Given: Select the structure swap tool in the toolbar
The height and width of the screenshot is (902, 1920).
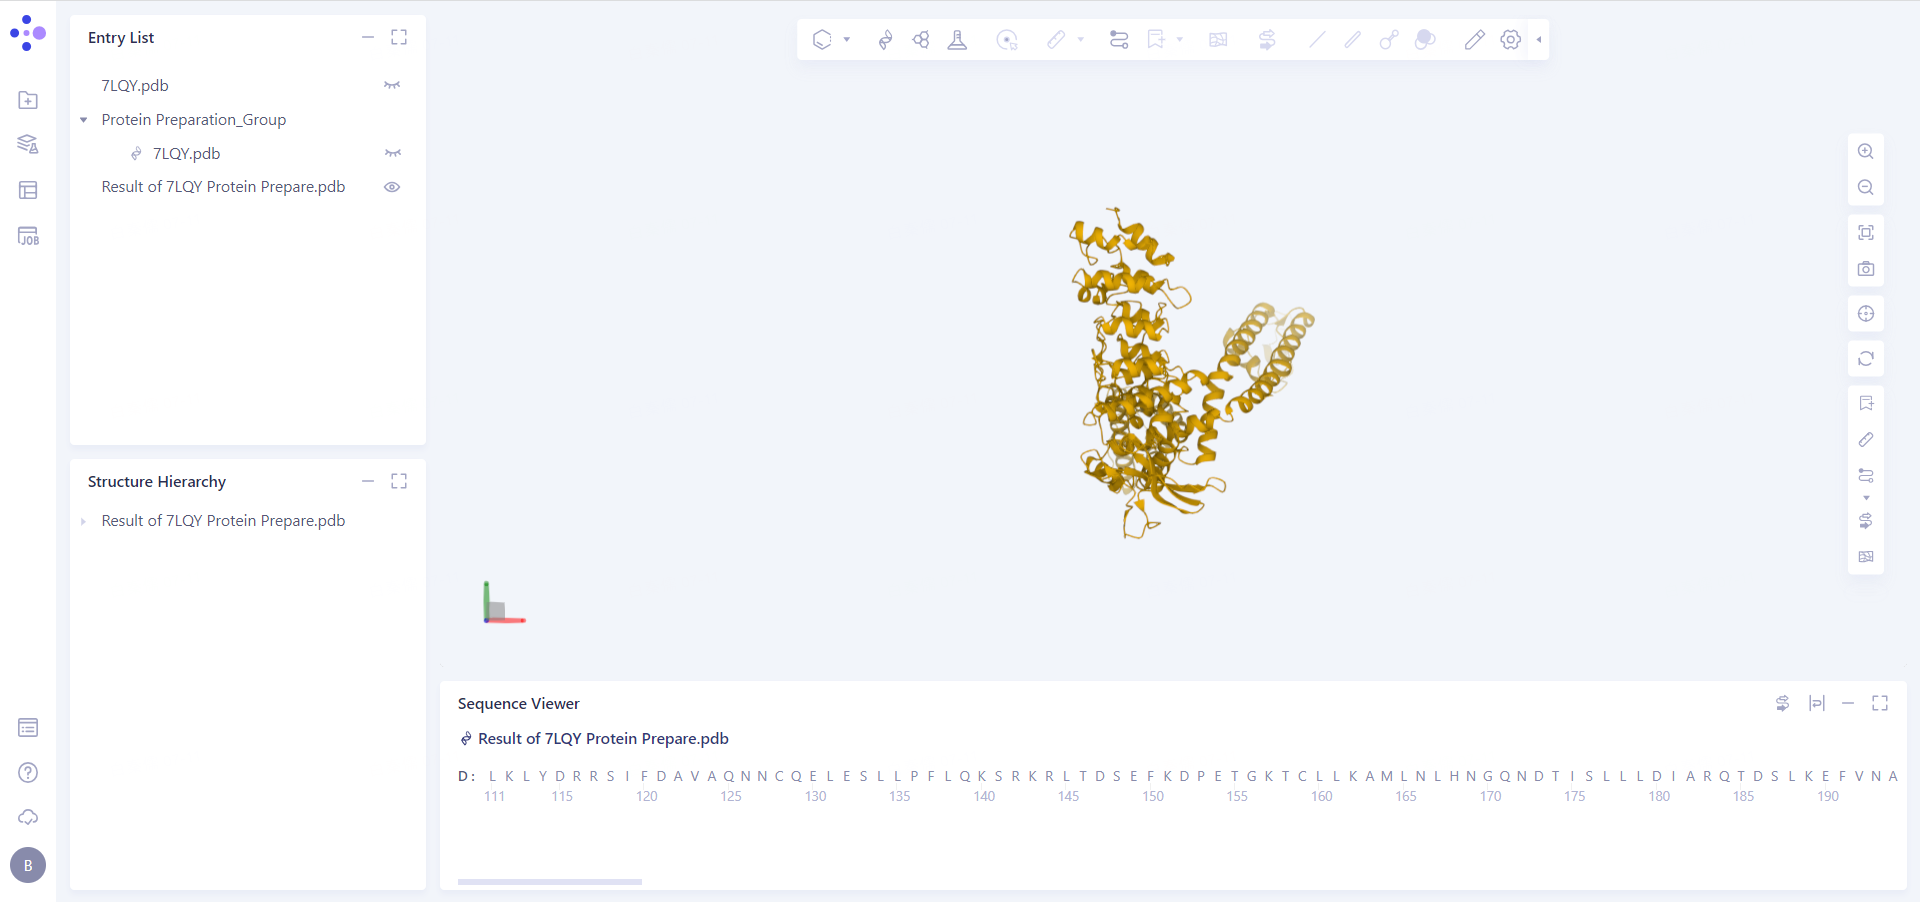Looking at the screenshot, I should coord(1267,40).
